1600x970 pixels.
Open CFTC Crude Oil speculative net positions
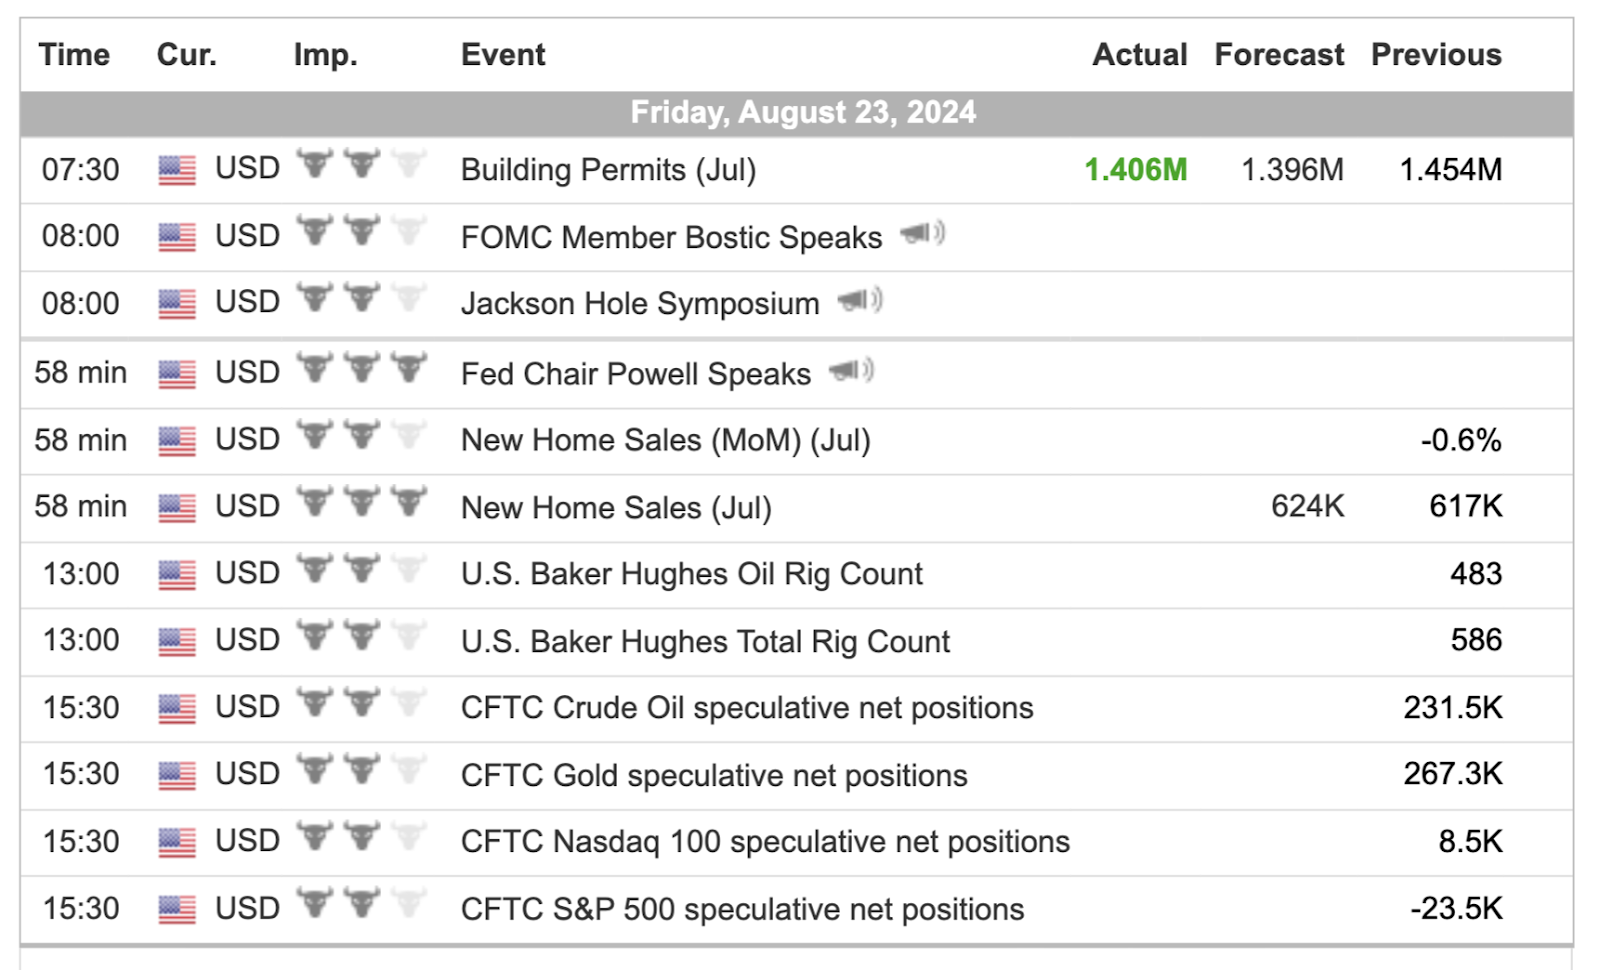[x=747, y=708]
